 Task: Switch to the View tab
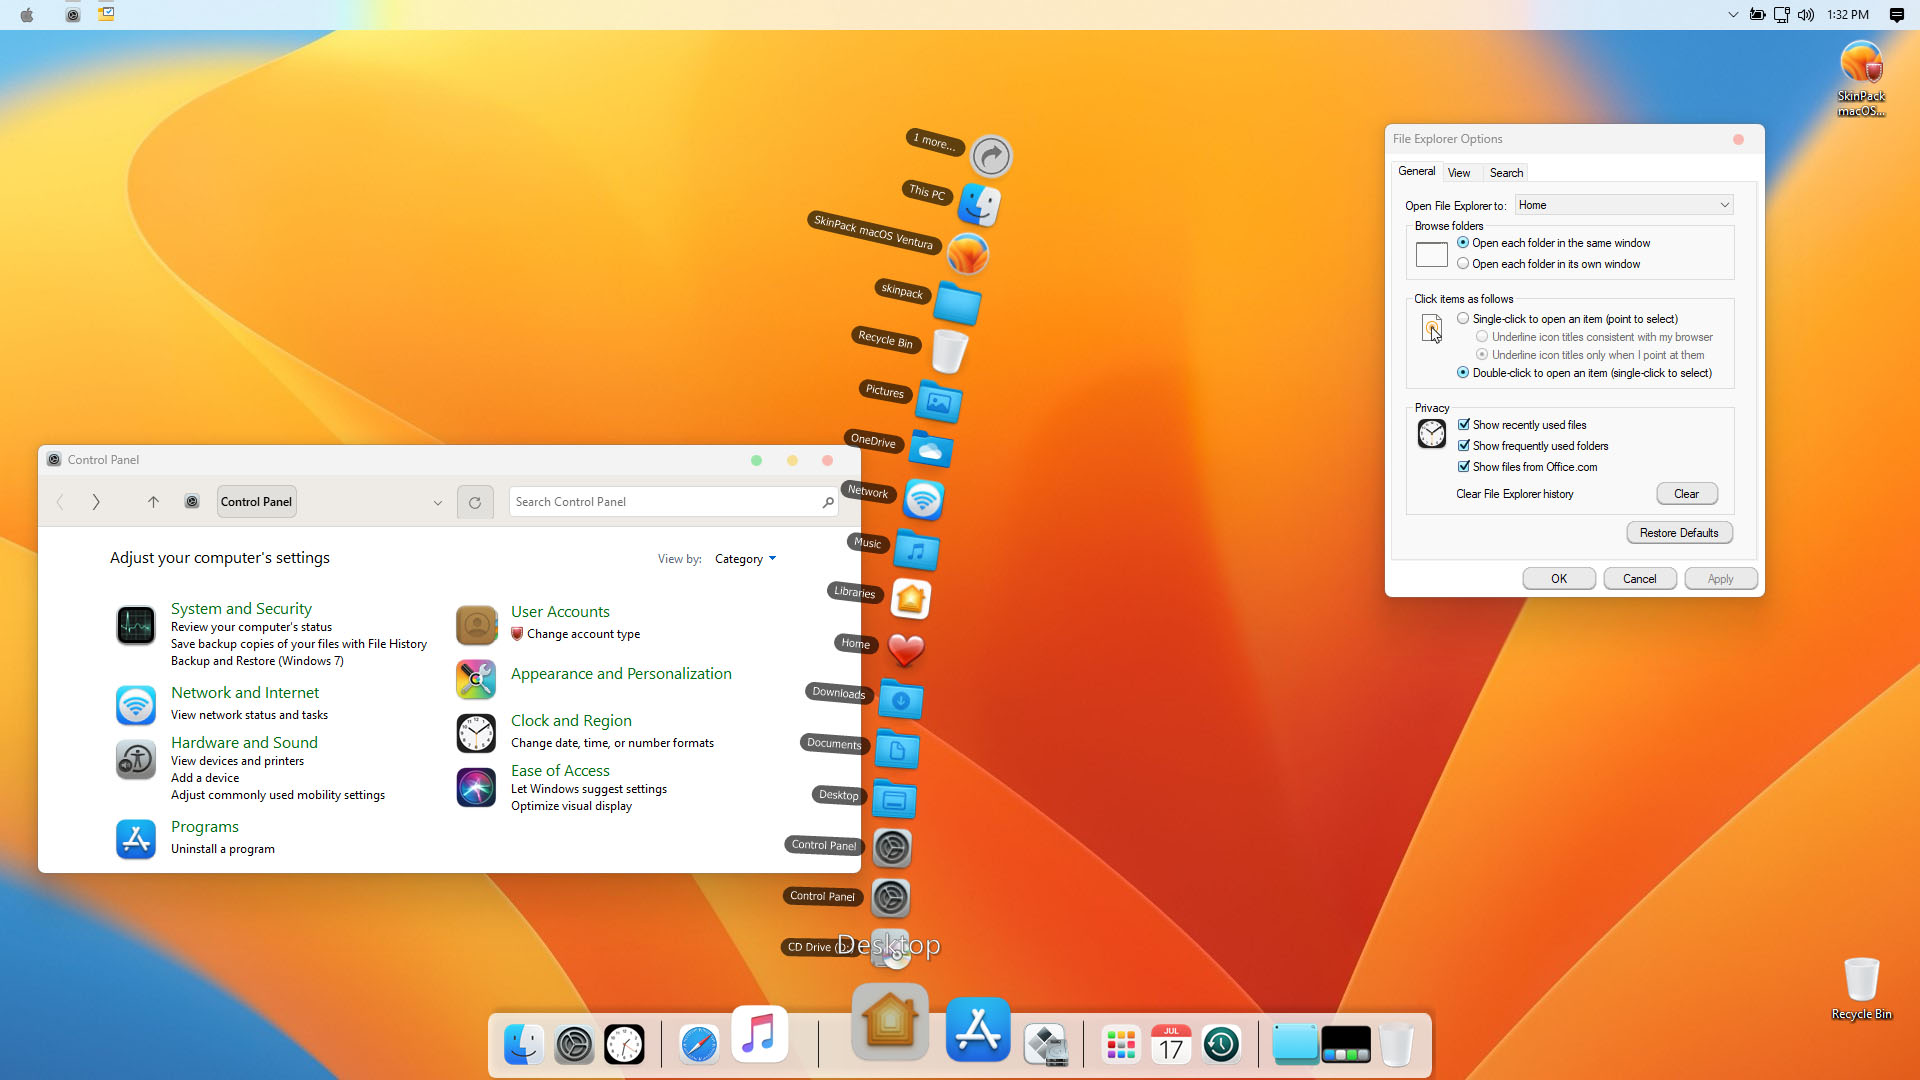[x=1459, y=173]
